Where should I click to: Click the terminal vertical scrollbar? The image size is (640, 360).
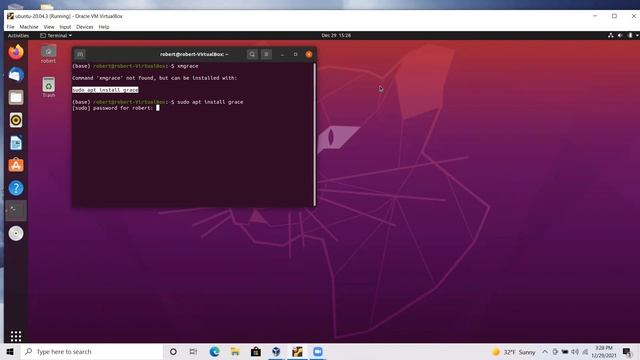click(x=314, y=134)
